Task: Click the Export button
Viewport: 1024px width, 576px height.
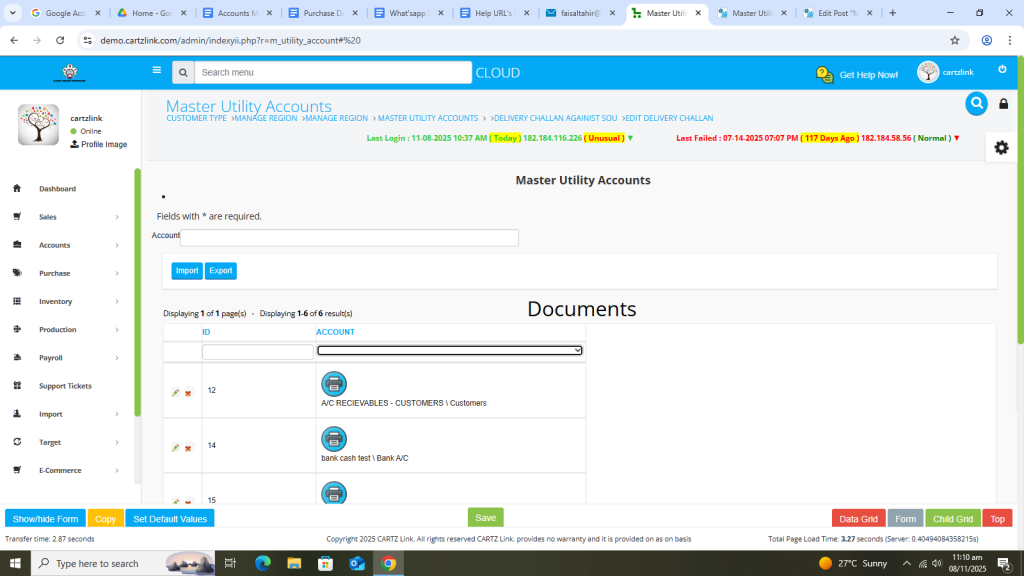Action: point(221,271)
